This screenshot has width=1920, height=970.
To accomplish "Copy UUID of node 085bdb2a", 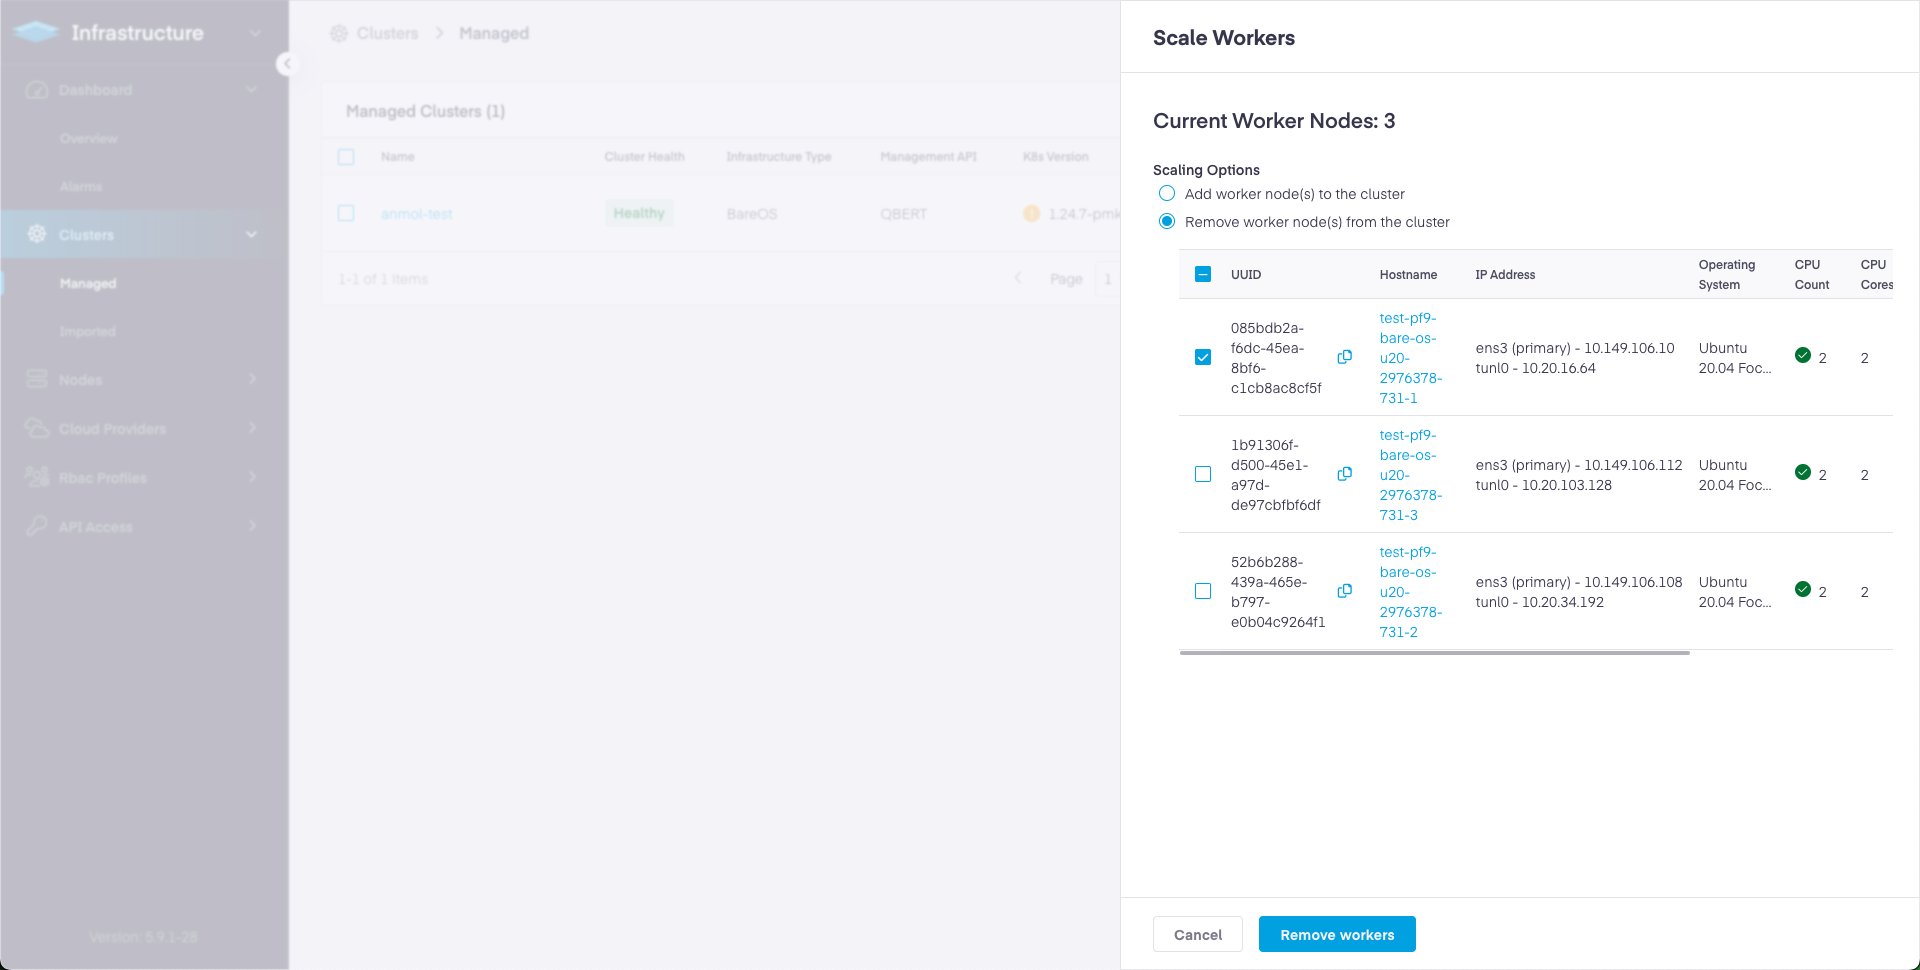I will click(1344, 357).
